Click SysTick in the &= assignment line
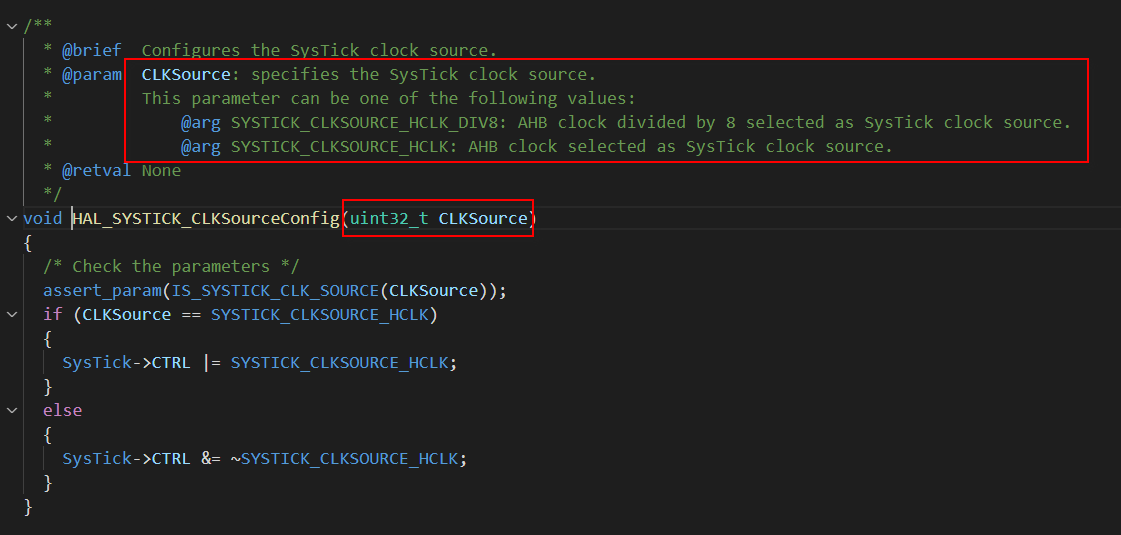 (x=97, y=458)
